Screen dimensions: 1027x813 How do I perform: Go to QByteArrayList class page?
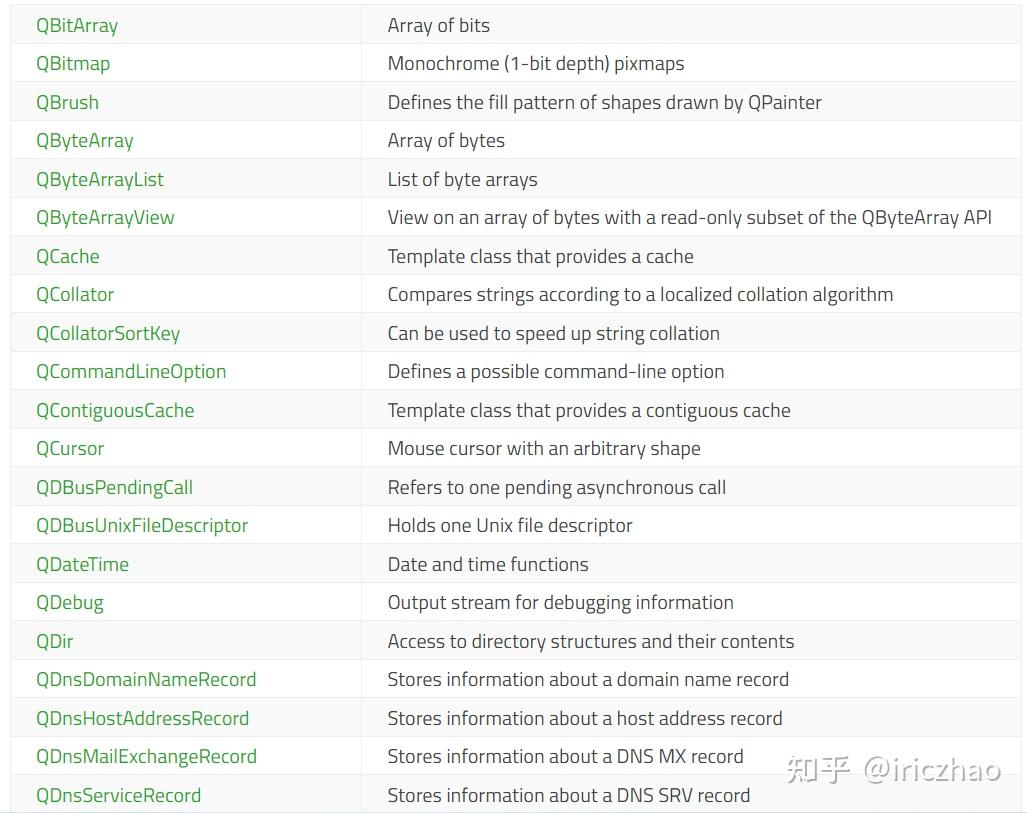(x=100, y=179)
